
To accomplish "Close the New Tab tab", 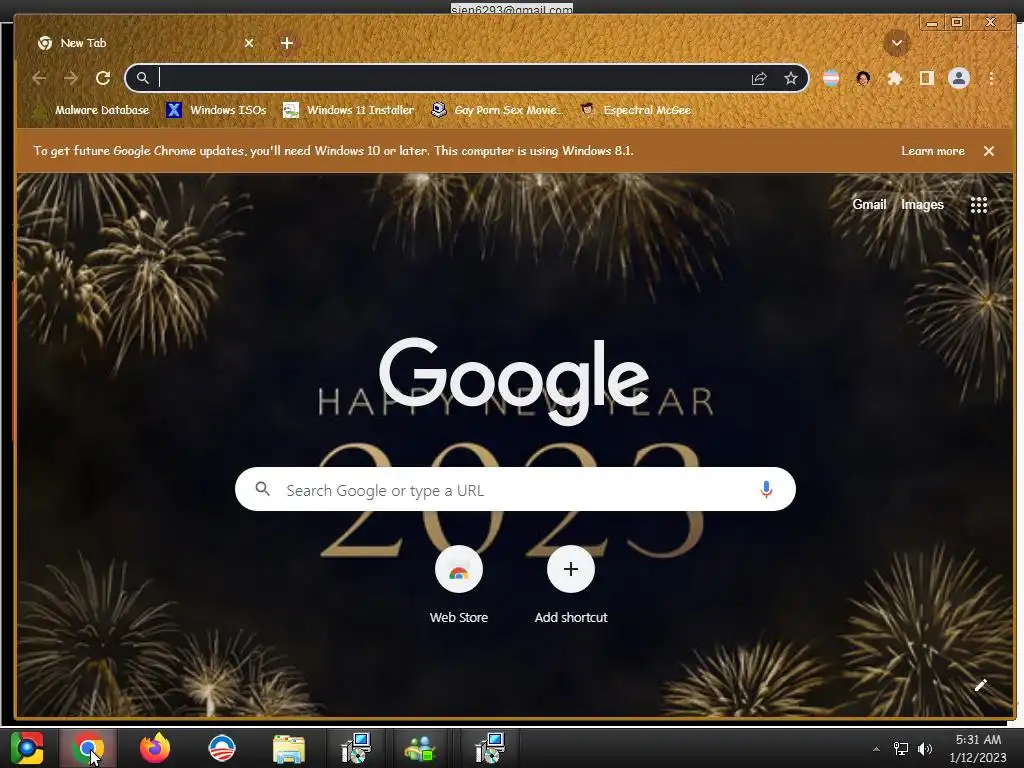I will (x=249, y=43).
